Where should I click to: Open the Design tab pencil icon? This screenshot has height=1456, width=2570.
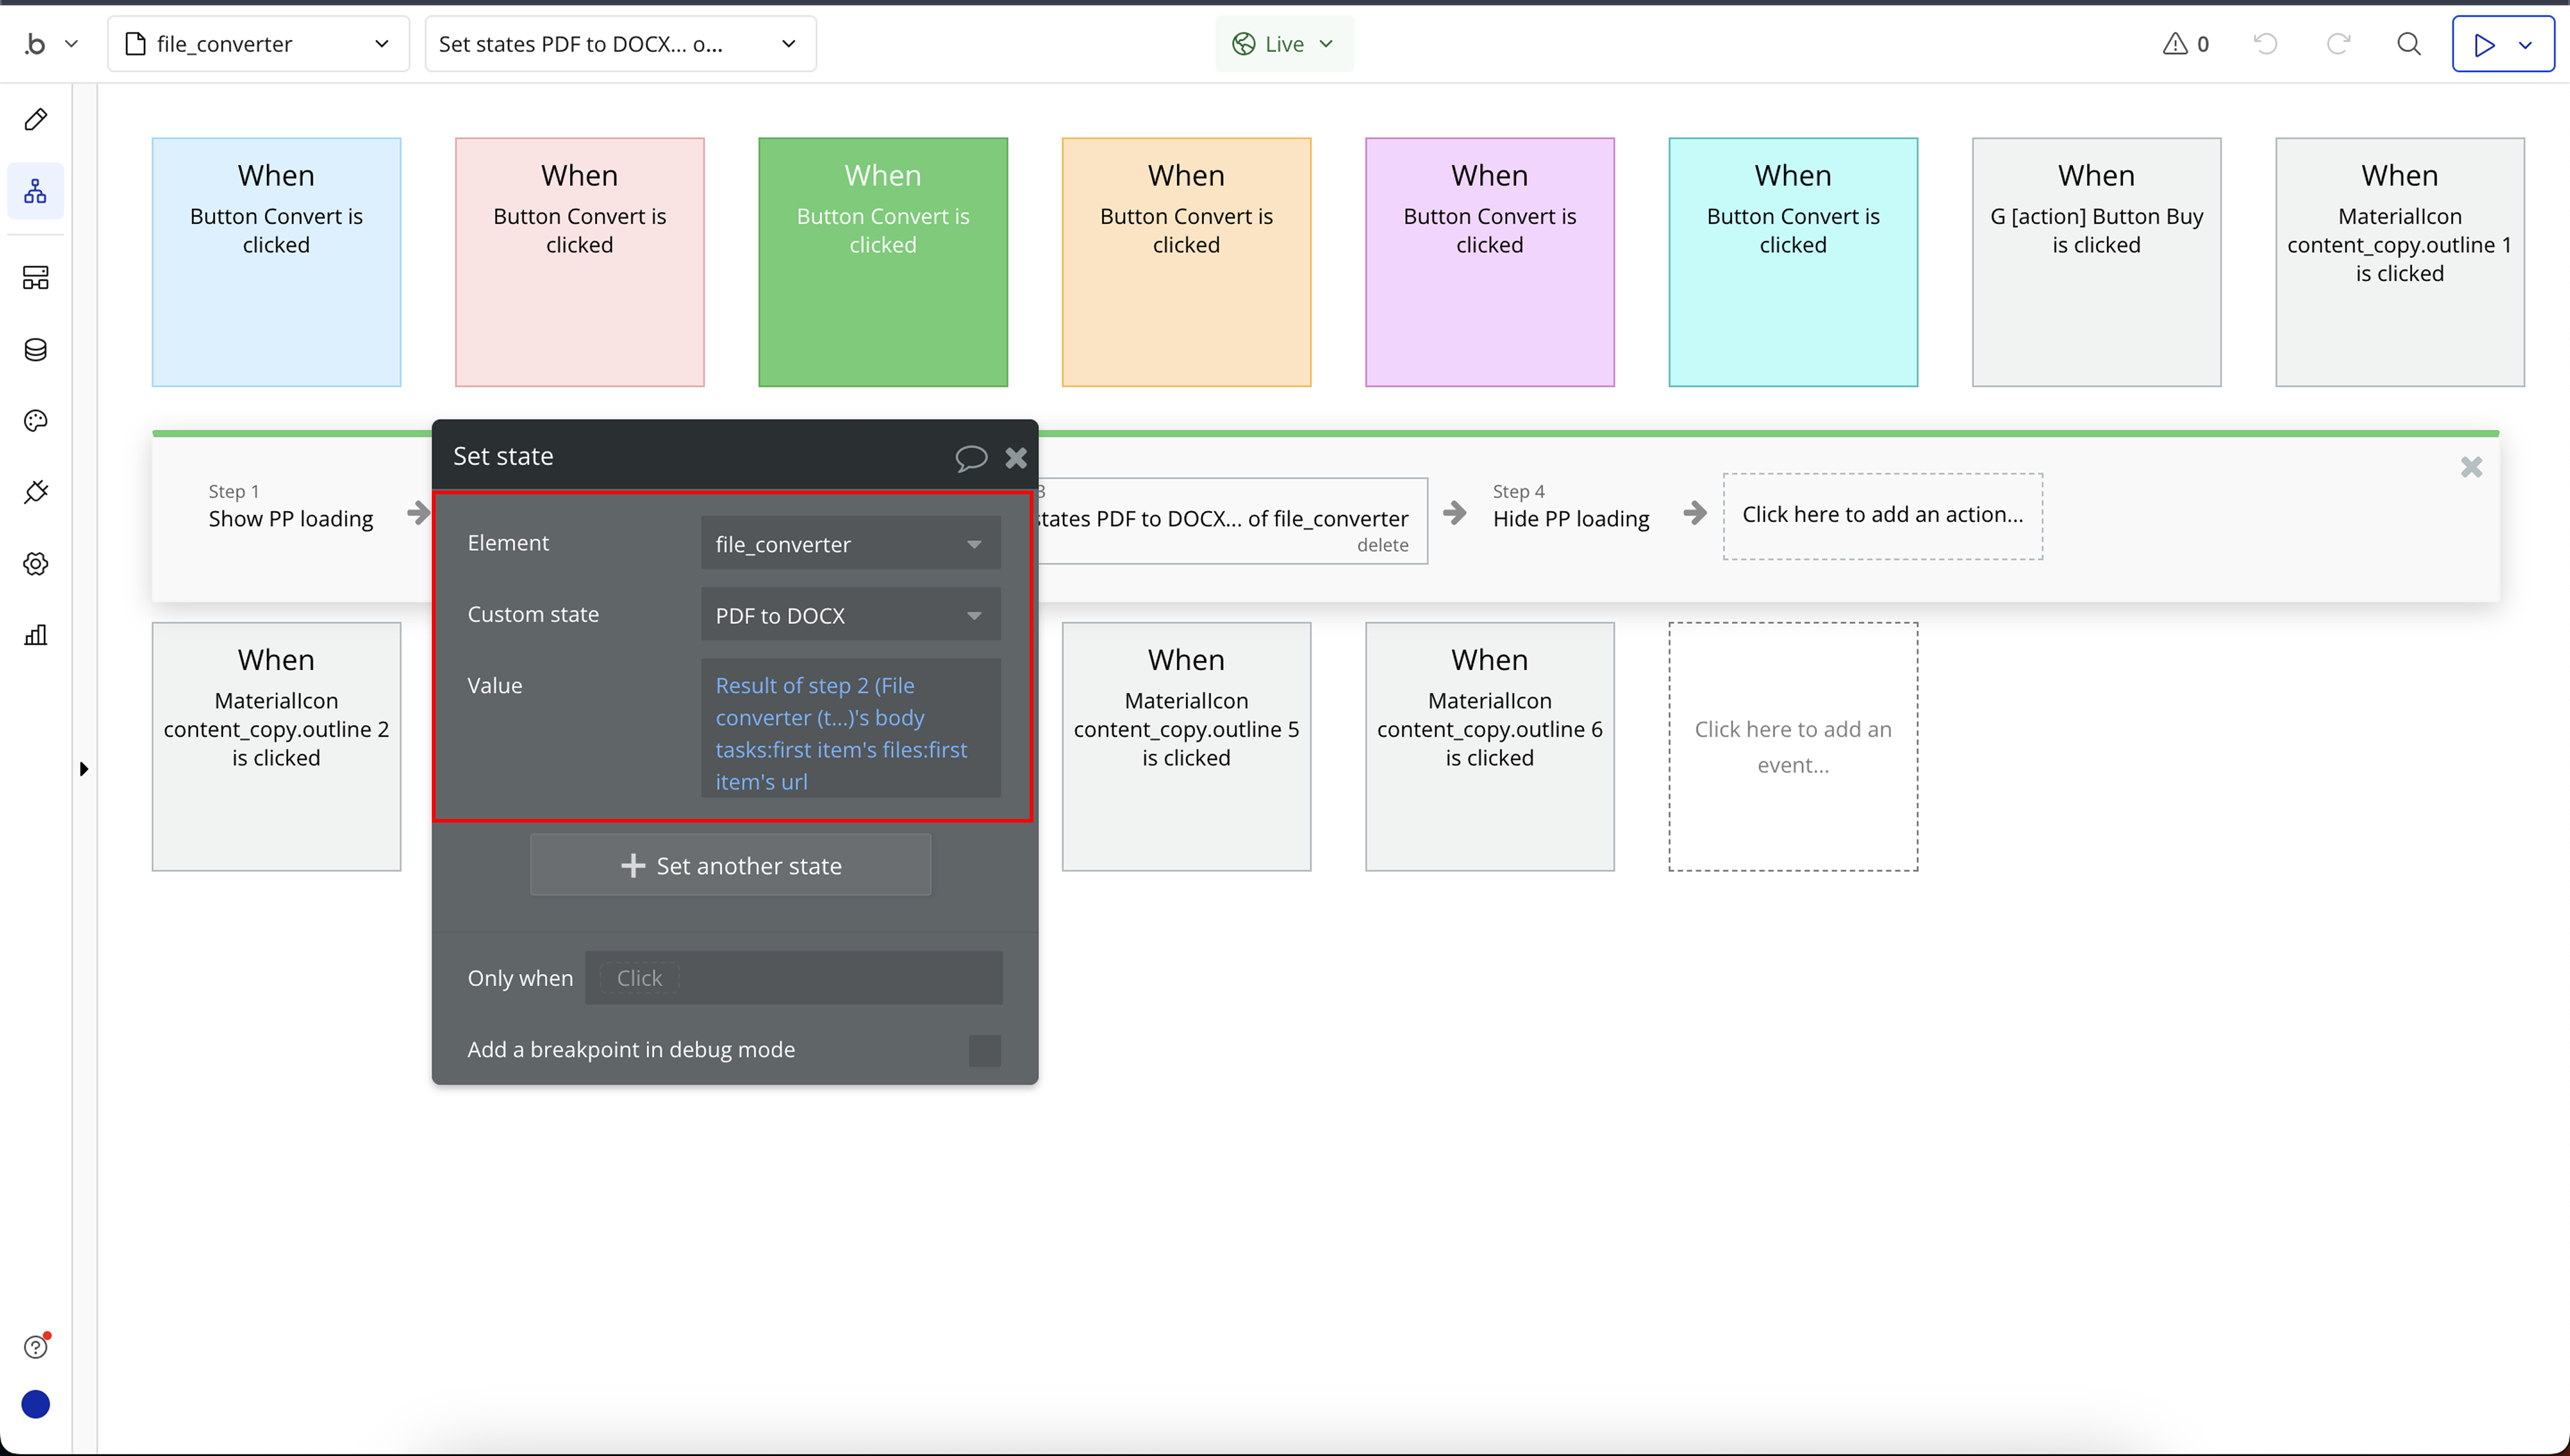pyautogui.click(x=36, y=120)
